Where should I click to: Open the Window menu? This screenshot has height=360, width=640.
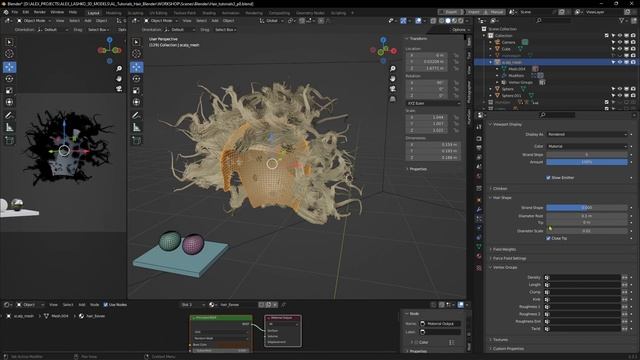point(57,12)
